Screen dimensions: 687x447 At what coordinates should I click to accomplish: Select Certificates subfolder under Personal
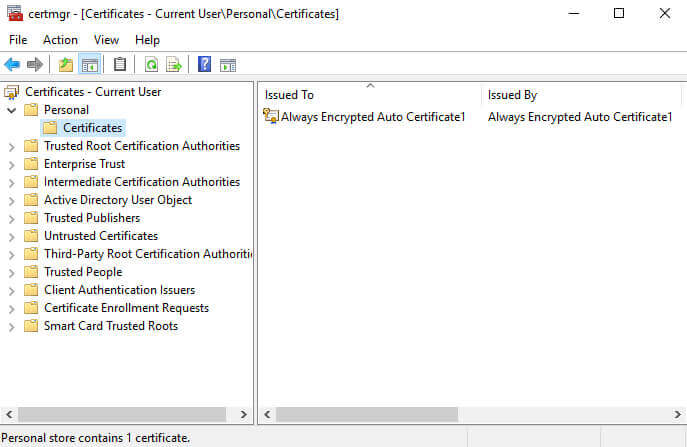pyautogui.click(x=92, y=128)
